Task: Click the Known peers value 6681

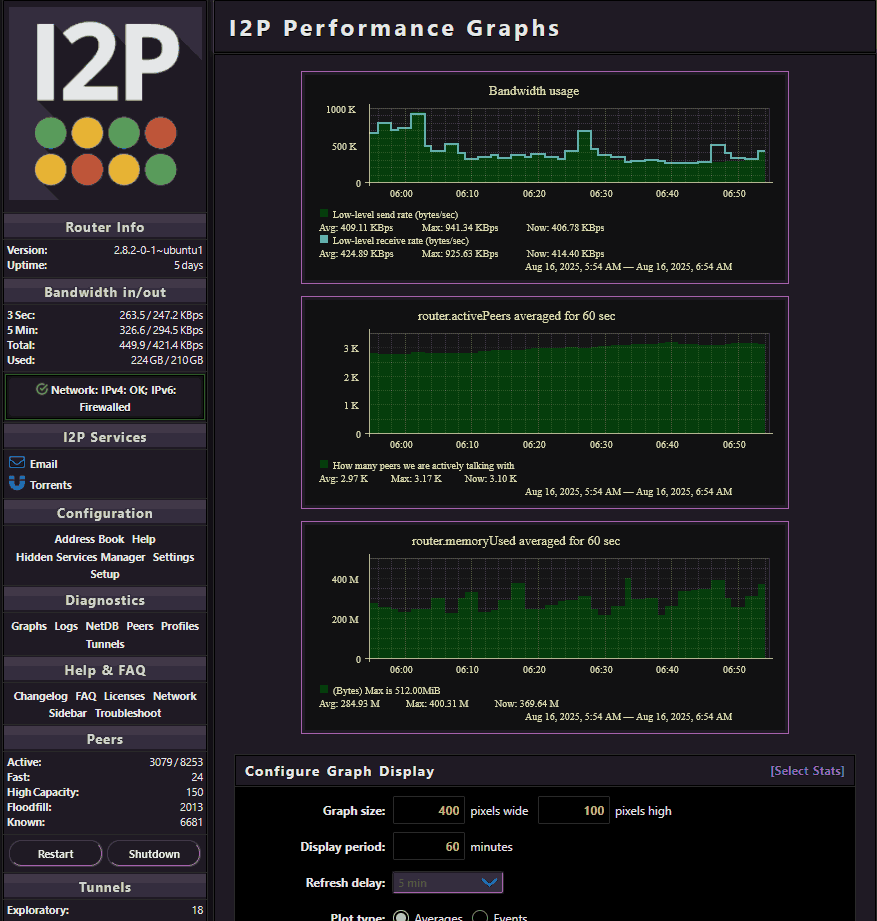Action: tap(191, 822)
